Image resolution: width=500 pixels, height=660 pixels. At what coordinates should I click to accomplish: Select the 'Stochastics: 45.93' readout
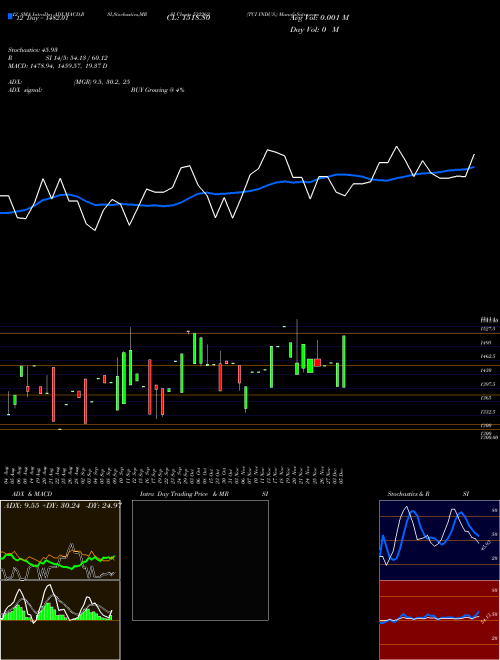33,50
